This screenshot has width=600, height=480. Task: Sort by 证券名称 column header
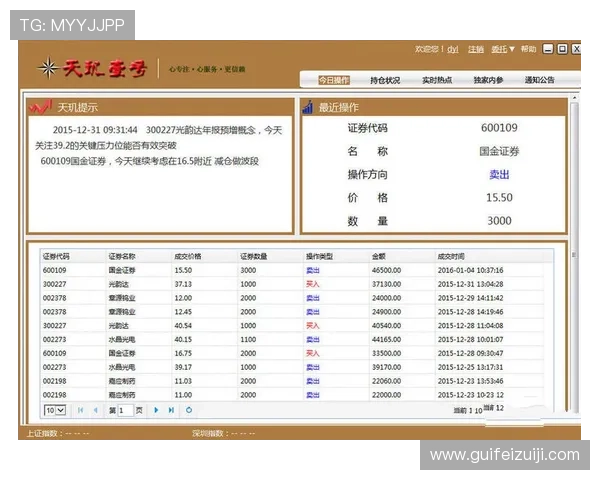[x=122, y=256]
